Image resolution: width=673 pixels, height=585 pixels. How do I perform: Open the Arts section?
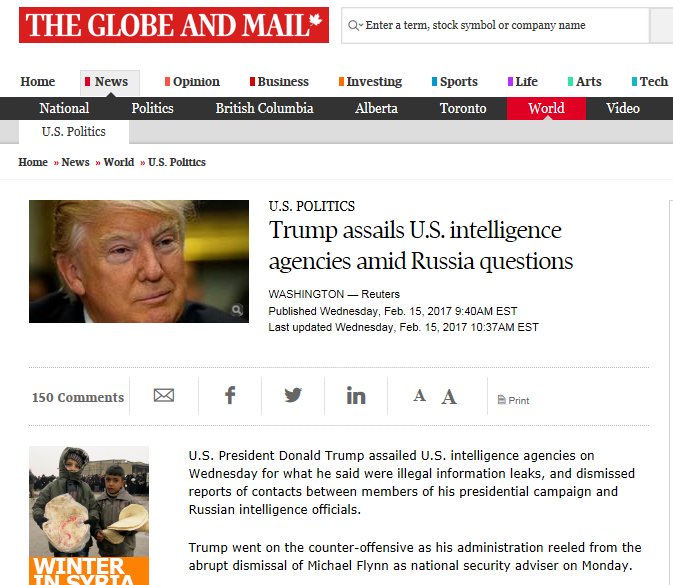click(x=585, y=82)
